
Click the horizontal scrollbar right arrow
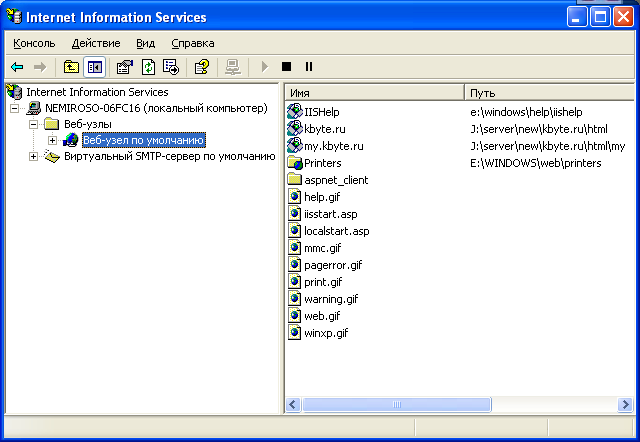point(625,404)
